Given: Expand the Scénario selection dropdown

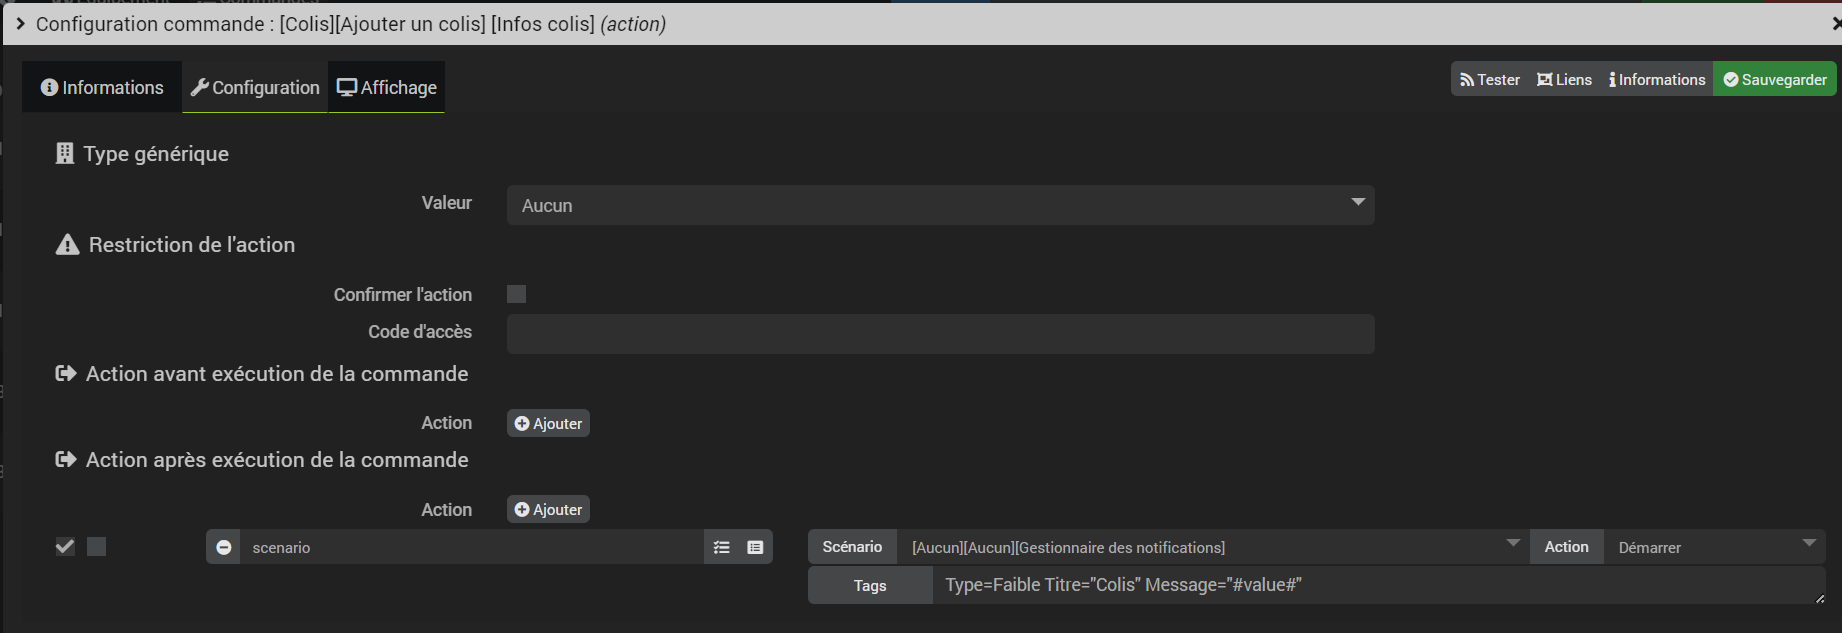Looking at the screenshot, I should (x=1212, y=547).
